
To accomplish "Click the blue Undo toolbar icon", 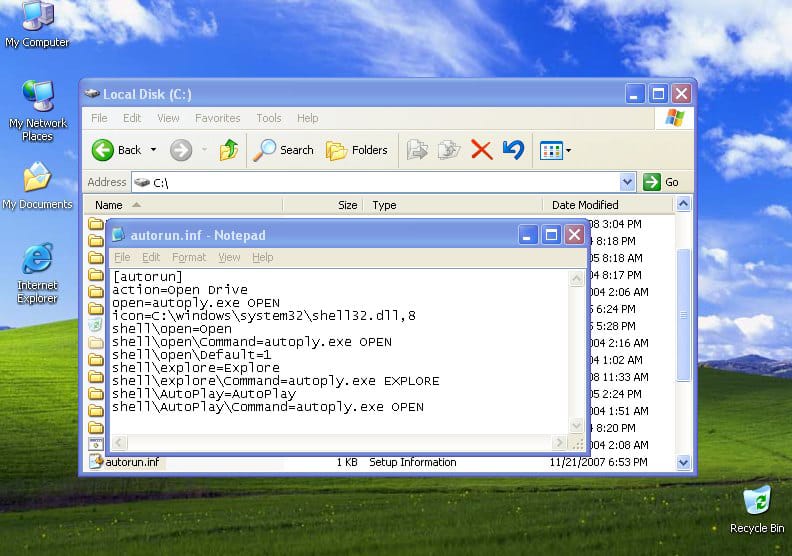I will [x=513, y=150].
